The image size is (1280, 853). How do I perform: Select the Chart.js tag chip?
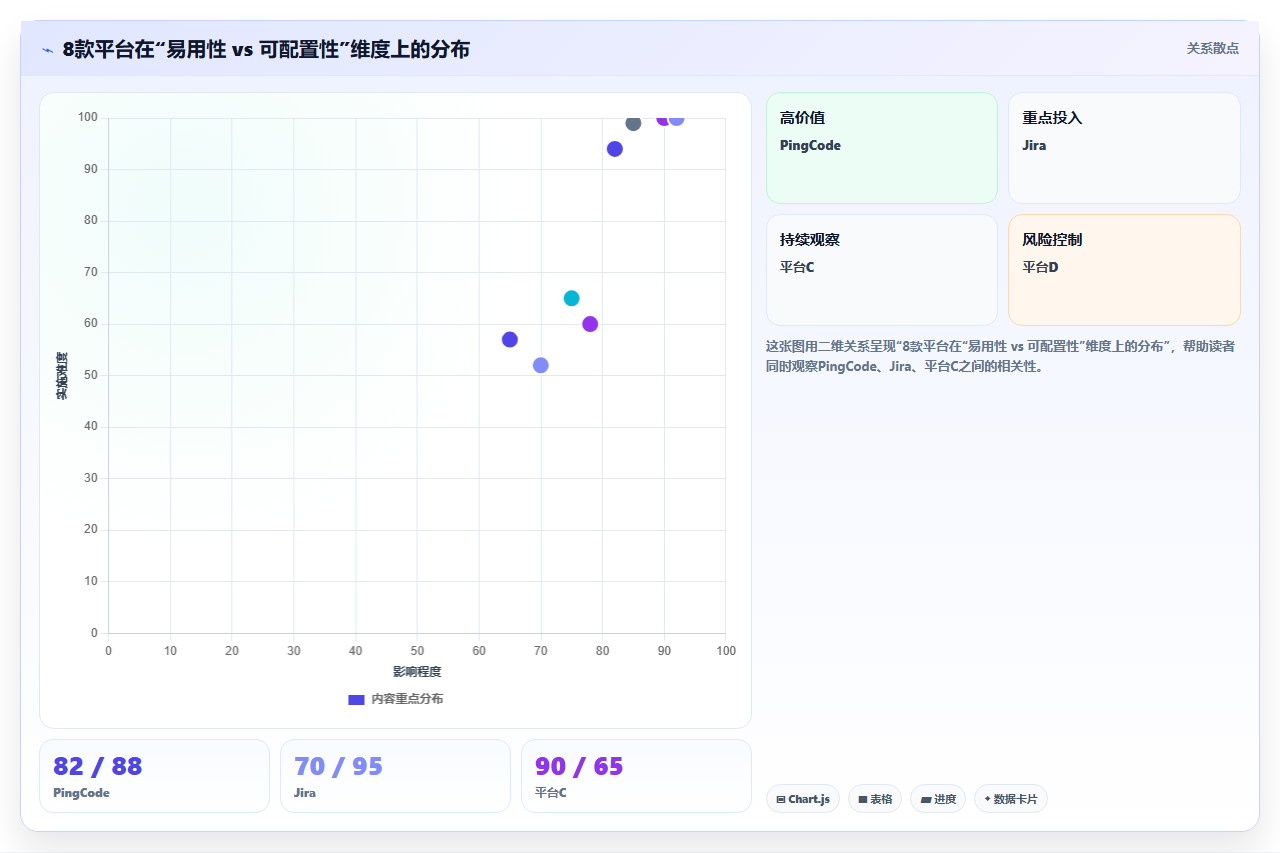[803, 799]
